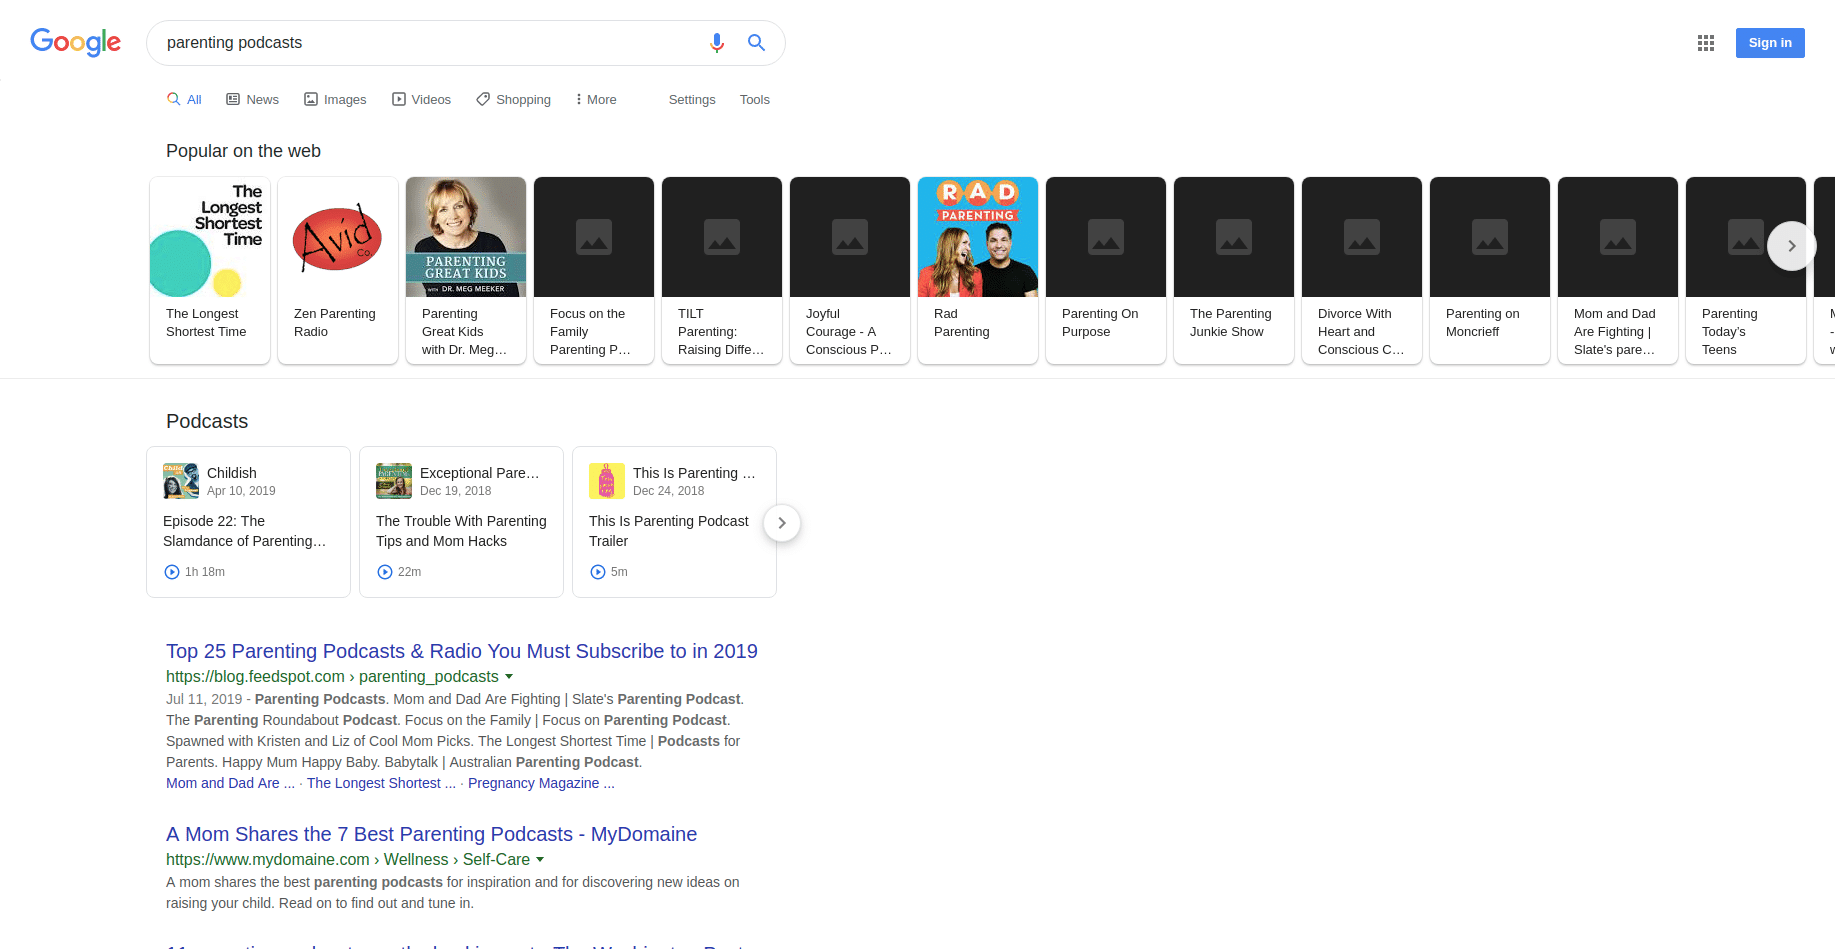Advance the Podcasts carousel with arrow
The image size is (1835, 949).
(x=782, y=523)
